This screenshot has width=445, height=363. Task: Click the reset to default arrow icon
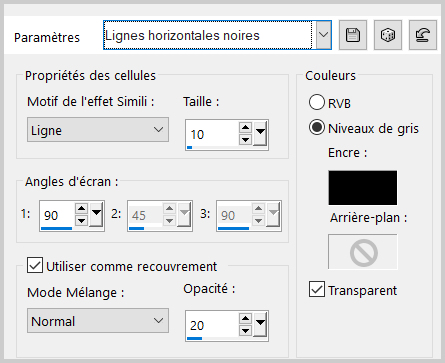(x=423, y=35)
